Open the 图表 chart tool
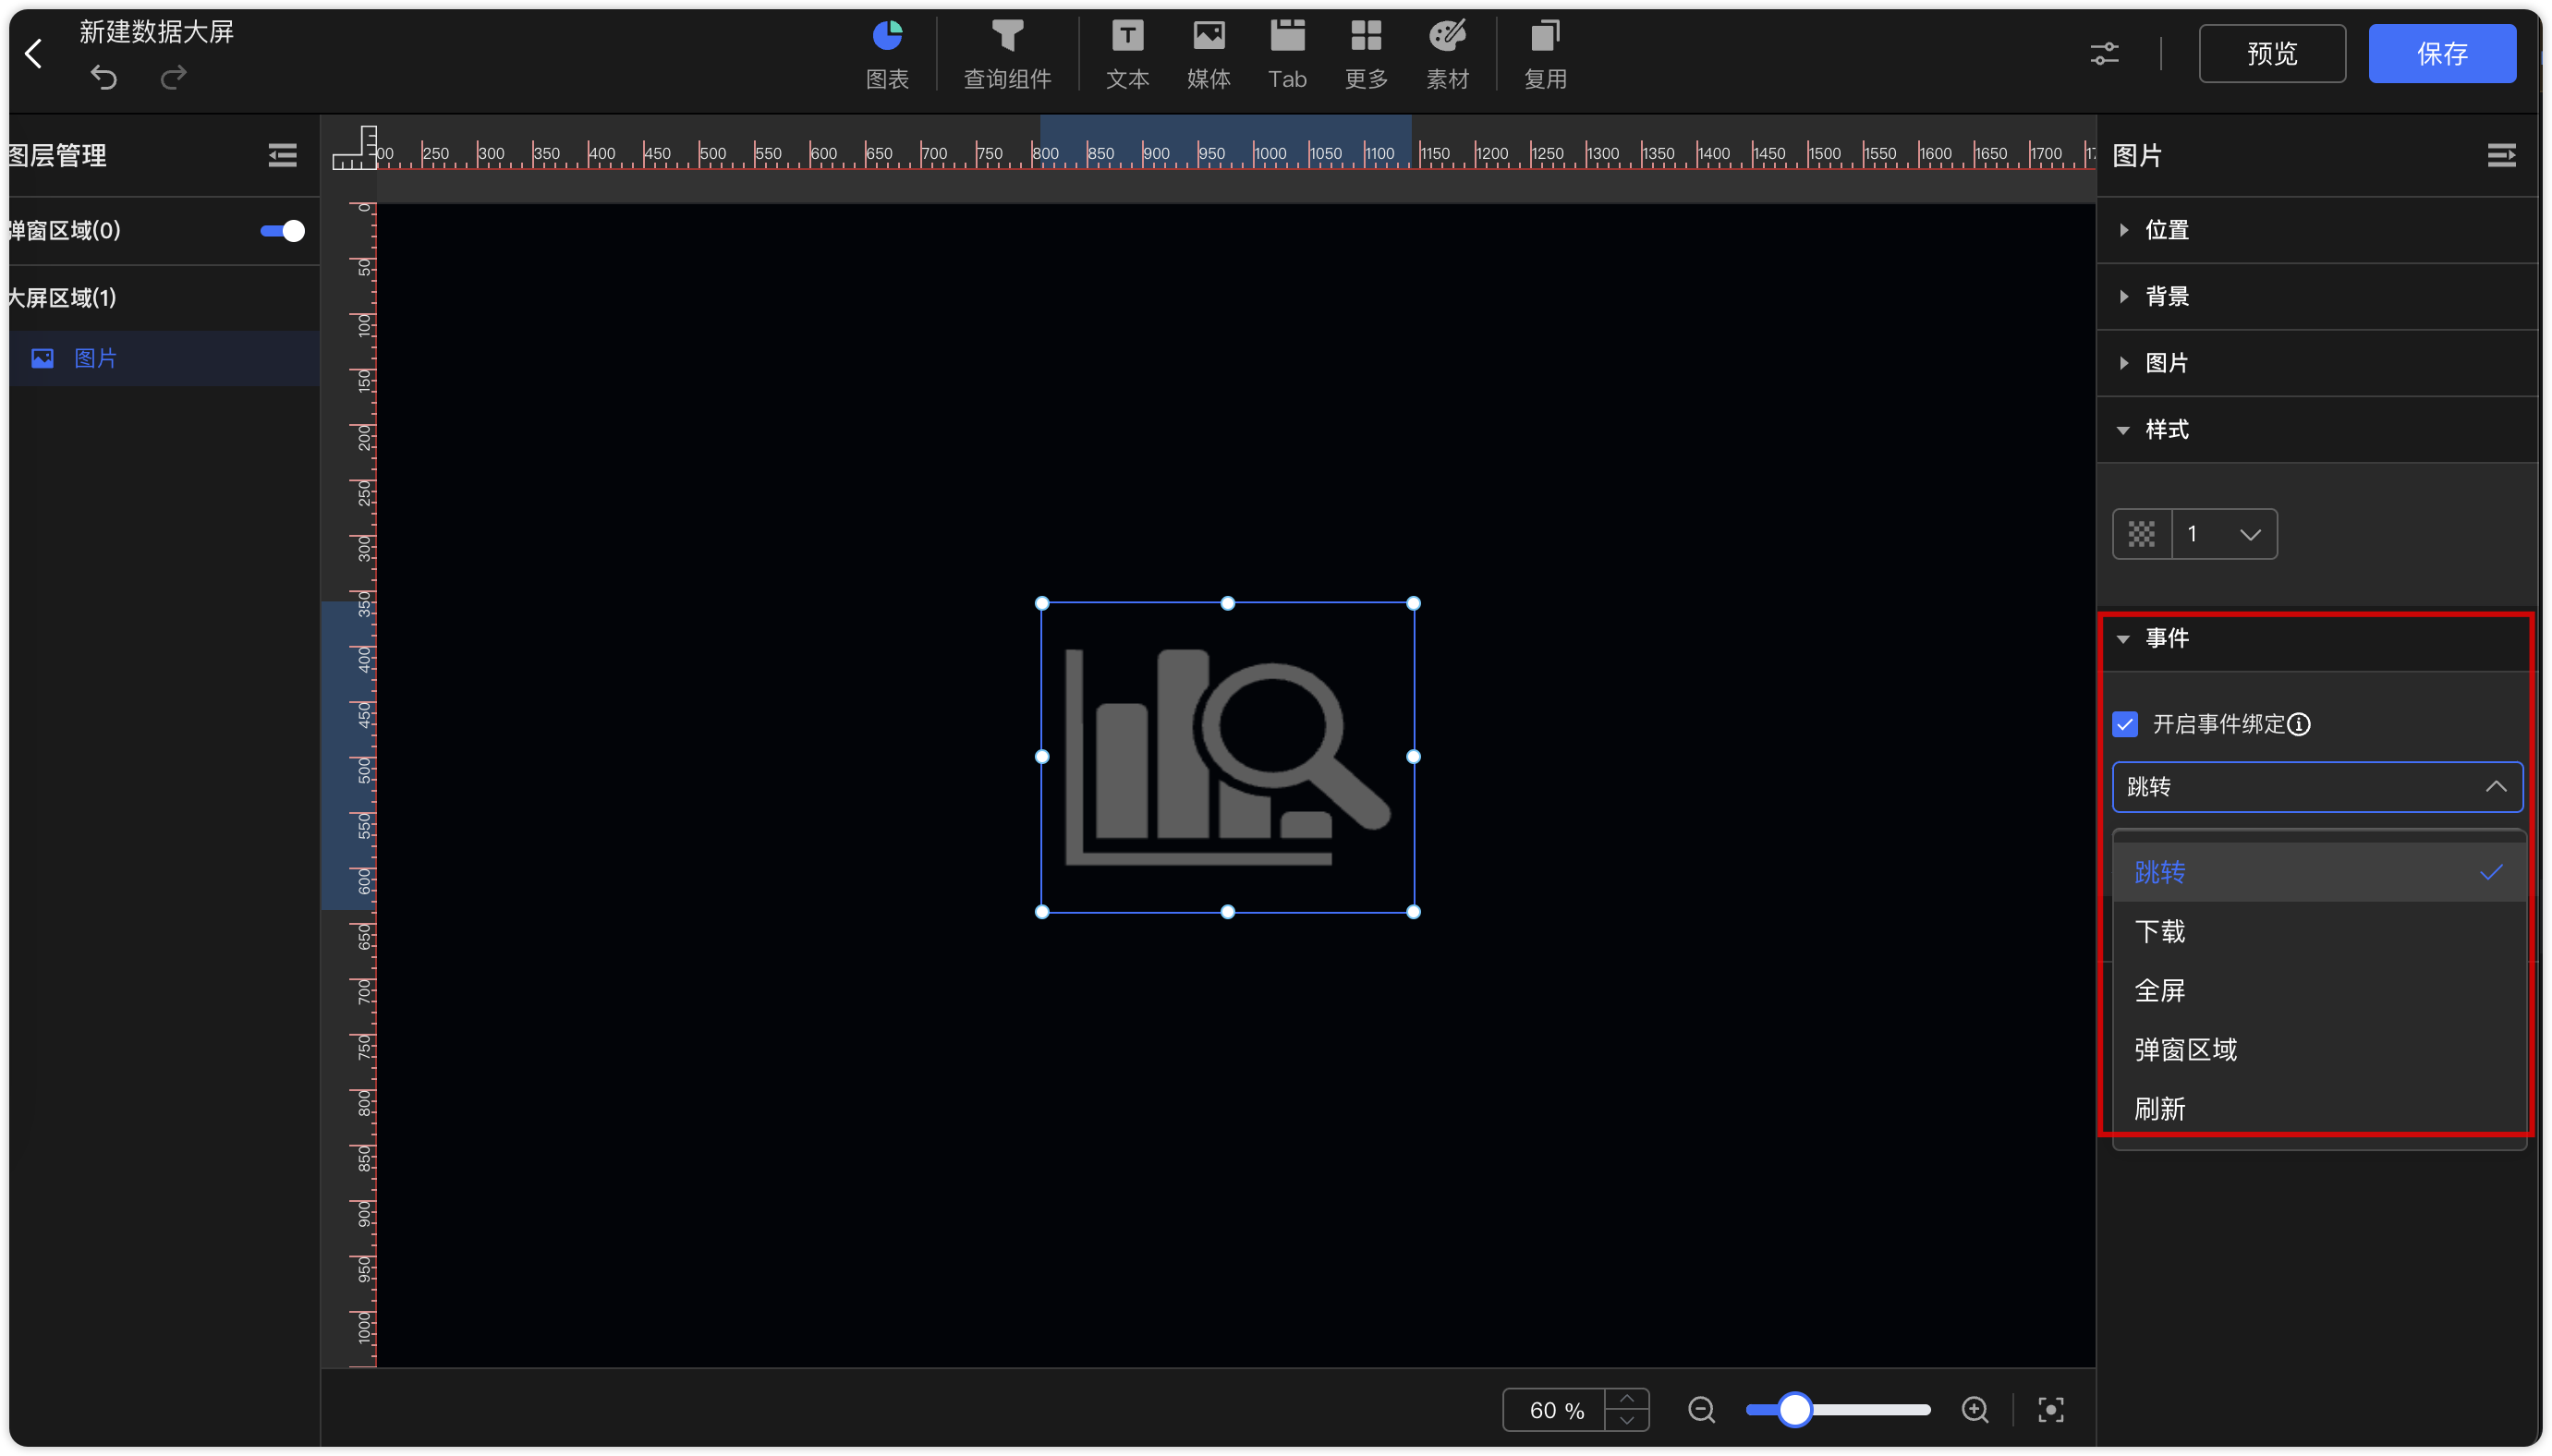The width and height of the screenshot is (2552, 1456). click(x=887, y=55)
